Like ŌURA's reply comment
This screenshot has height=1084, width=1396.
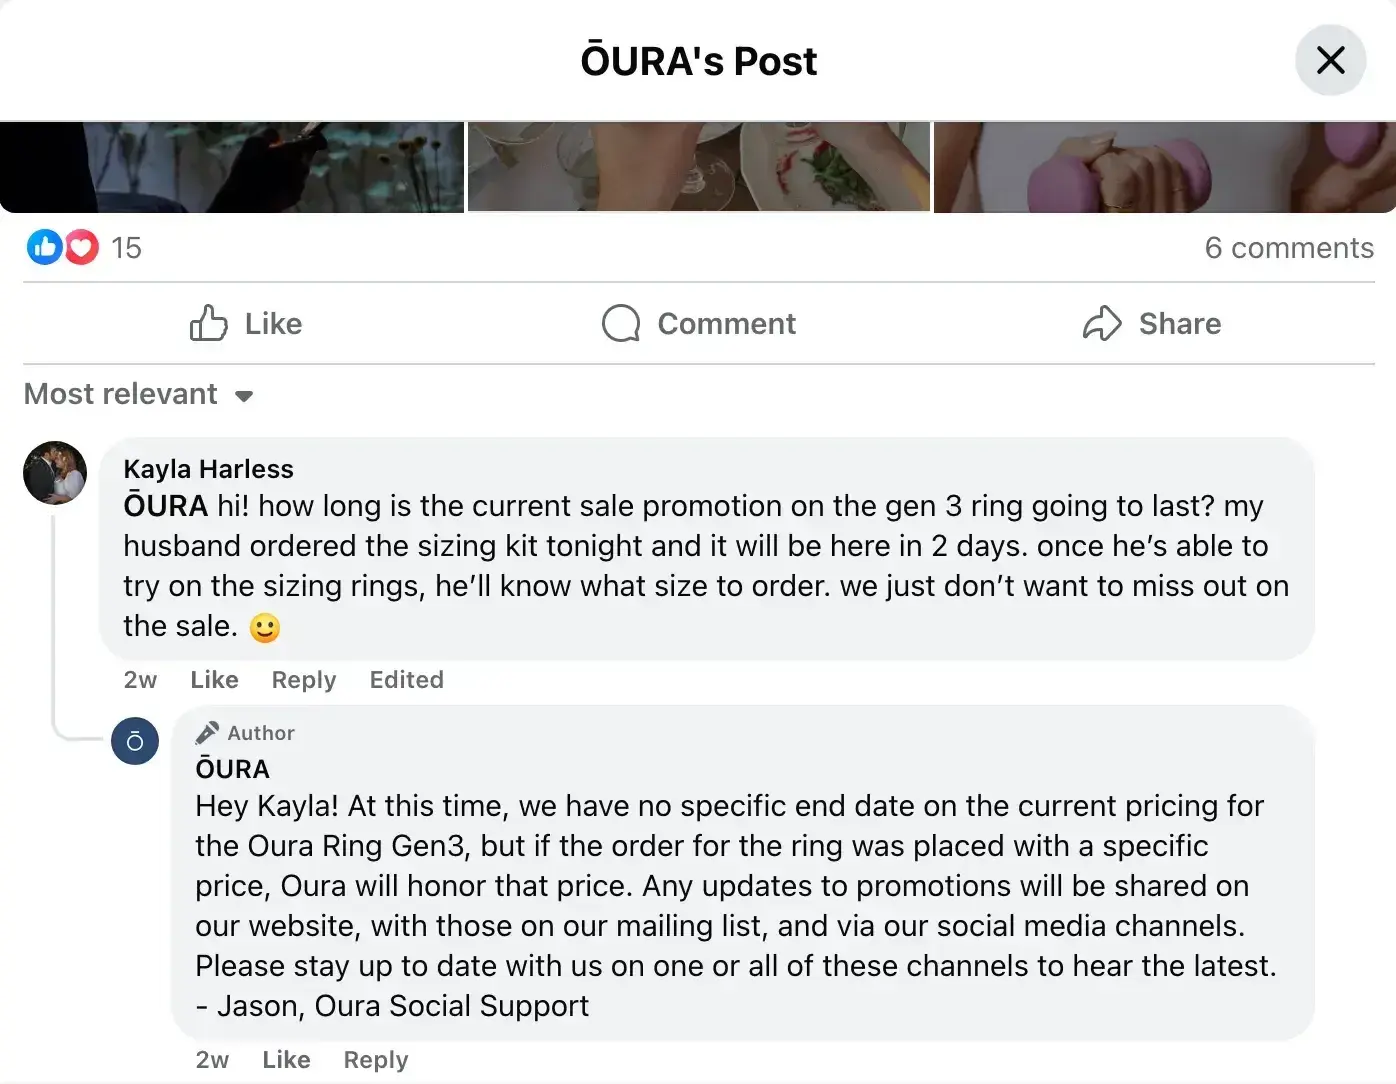[x=286, y=1059]
